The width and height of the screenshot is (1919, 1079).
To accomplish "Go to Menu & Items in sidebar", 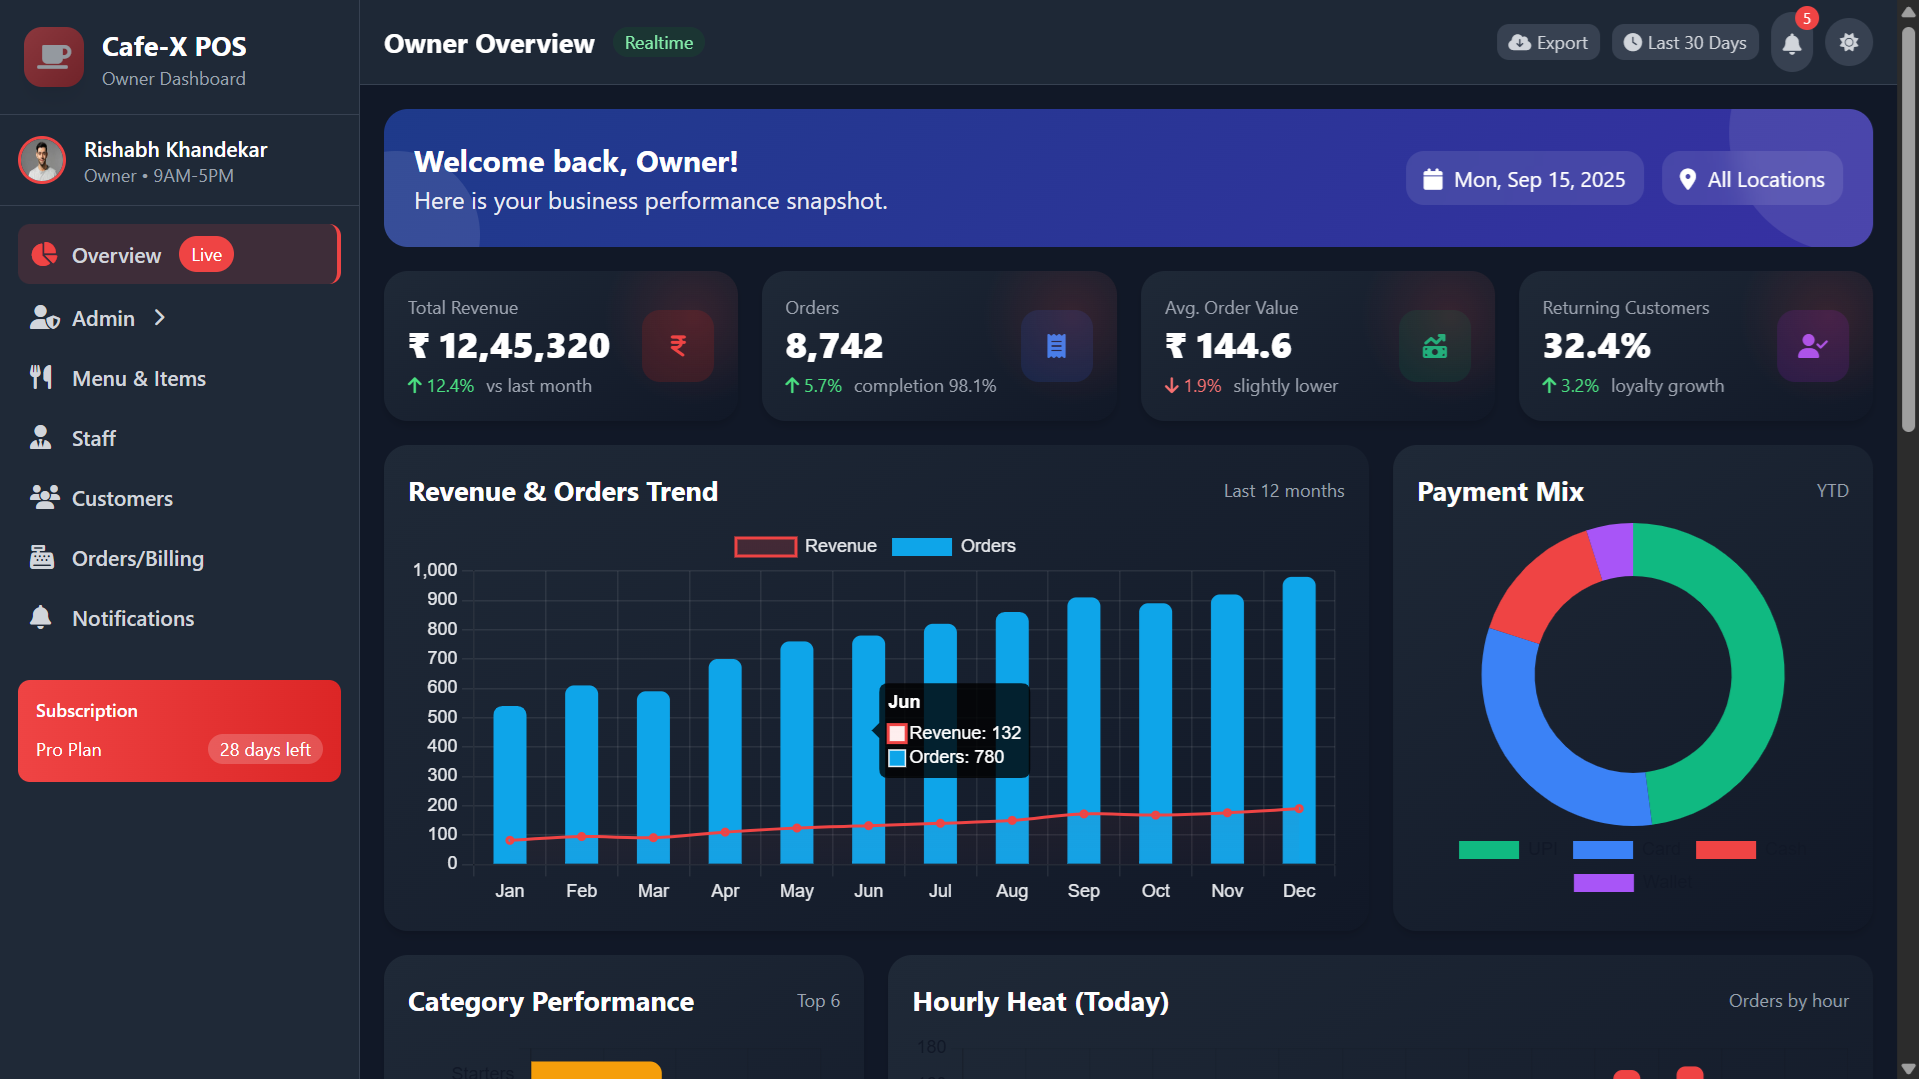I will pos(138,379).
